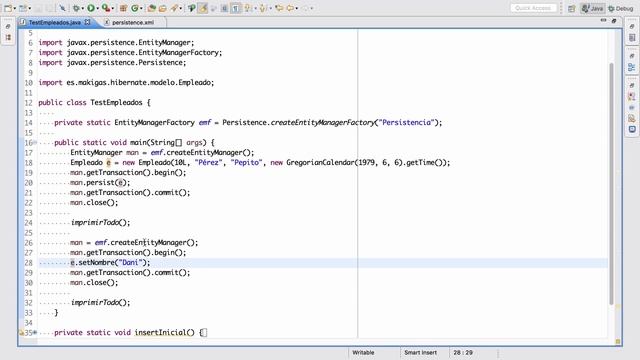Click the Open Task folder icon
The height and width of the screenshot is (360, 640).
click(163, 8)
